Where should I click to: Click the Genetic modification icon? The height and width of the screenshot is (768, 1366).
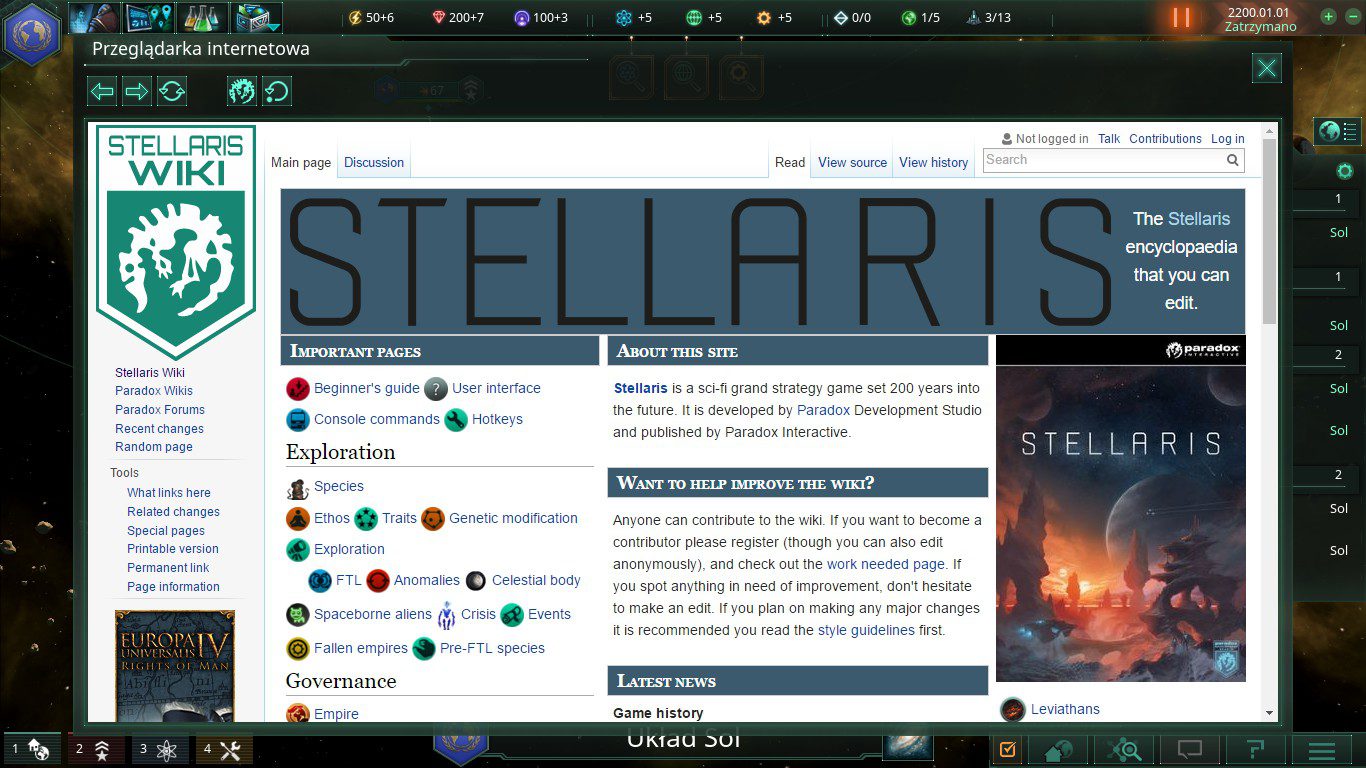coord(433,519)
